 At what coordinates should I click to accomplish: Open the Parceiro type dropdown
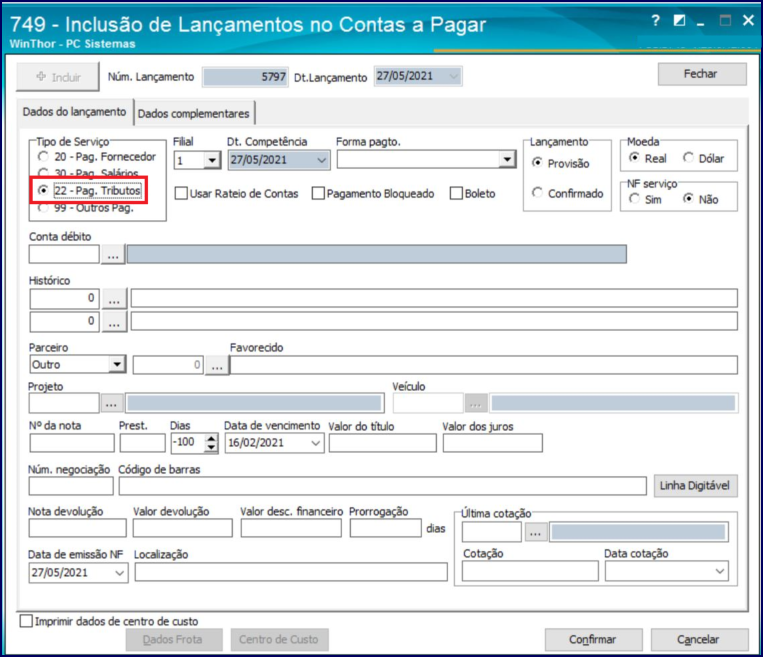(x=117, y=364)
